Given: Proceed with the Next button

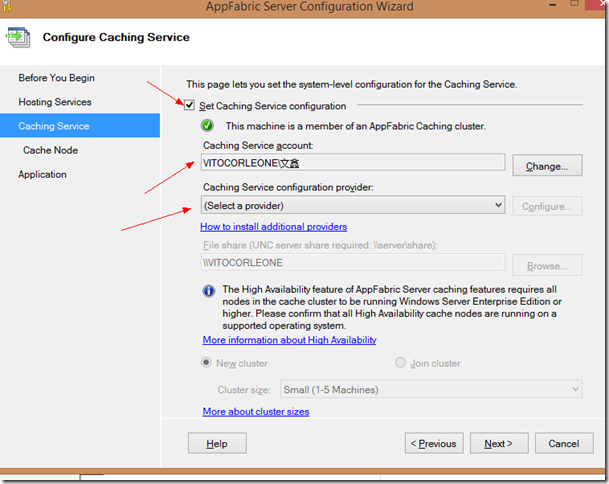Looking at the screenshot, I should 499,443.
